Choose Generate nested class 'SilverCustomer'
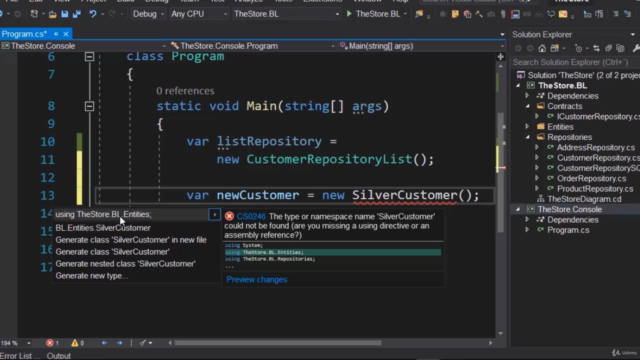 [126, 264]
